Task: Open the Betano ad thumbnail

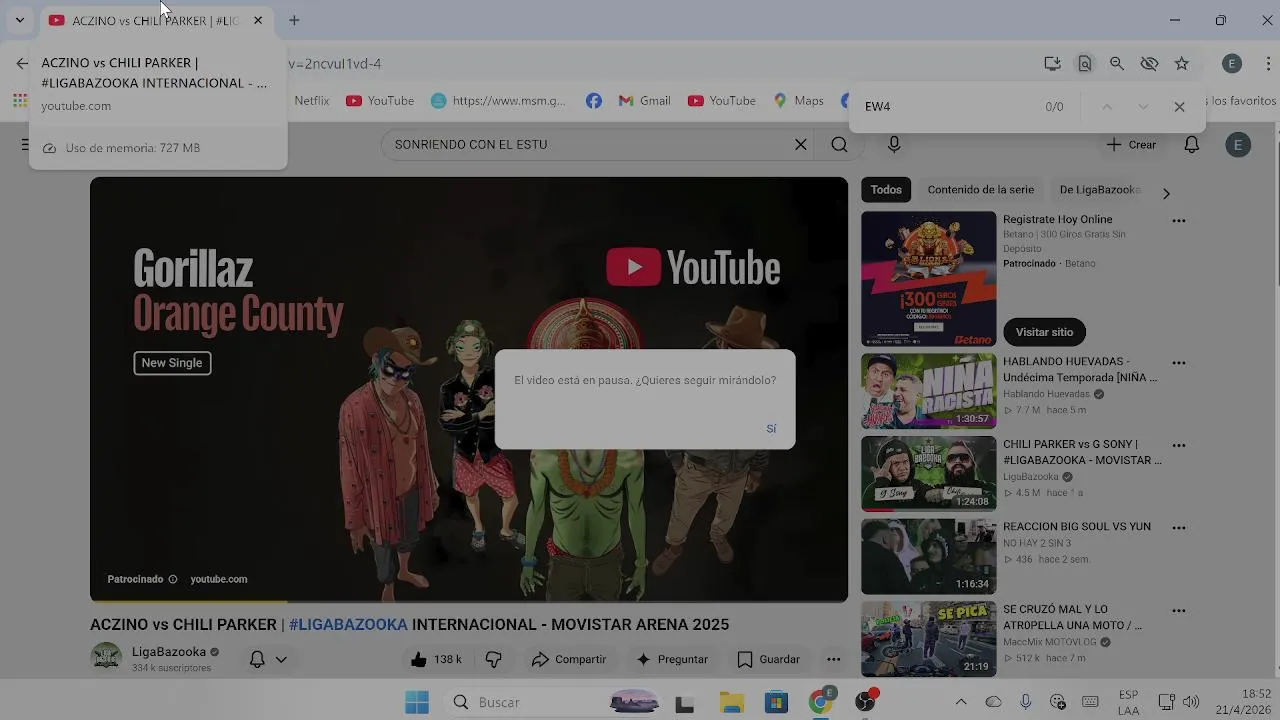Action: [x=929, y=278]
